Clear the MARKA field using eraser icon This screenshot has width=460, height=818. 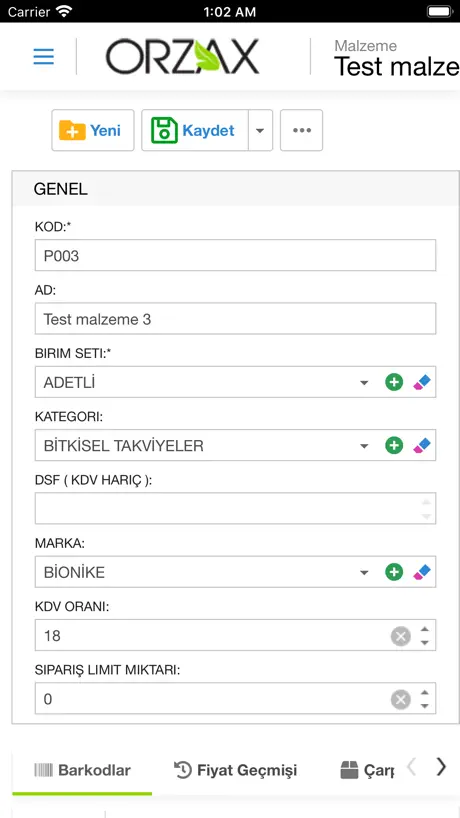point(421,572)
